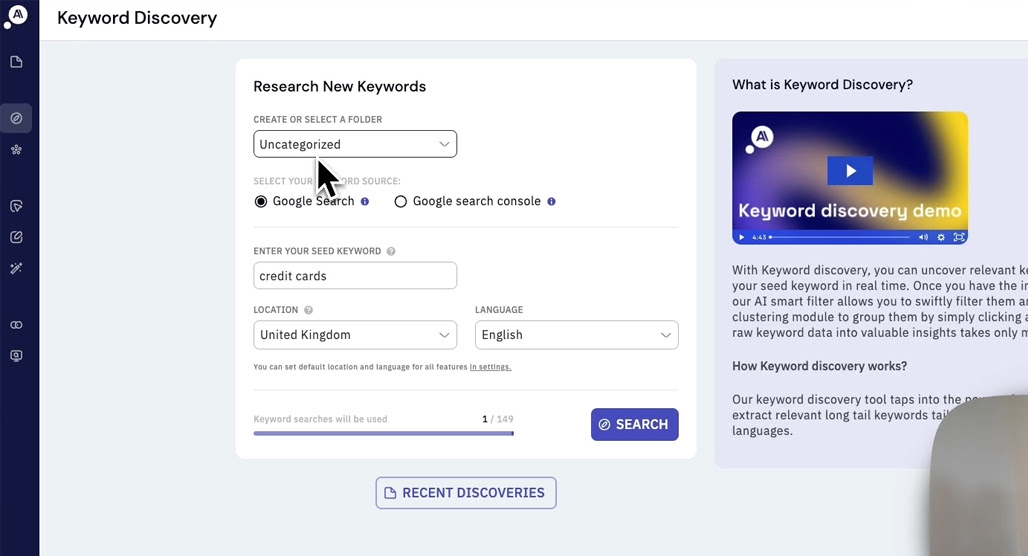Open the linked circles icon in sidebar
The height and width of the screenshot is (556, 1028).
point(16,325)
